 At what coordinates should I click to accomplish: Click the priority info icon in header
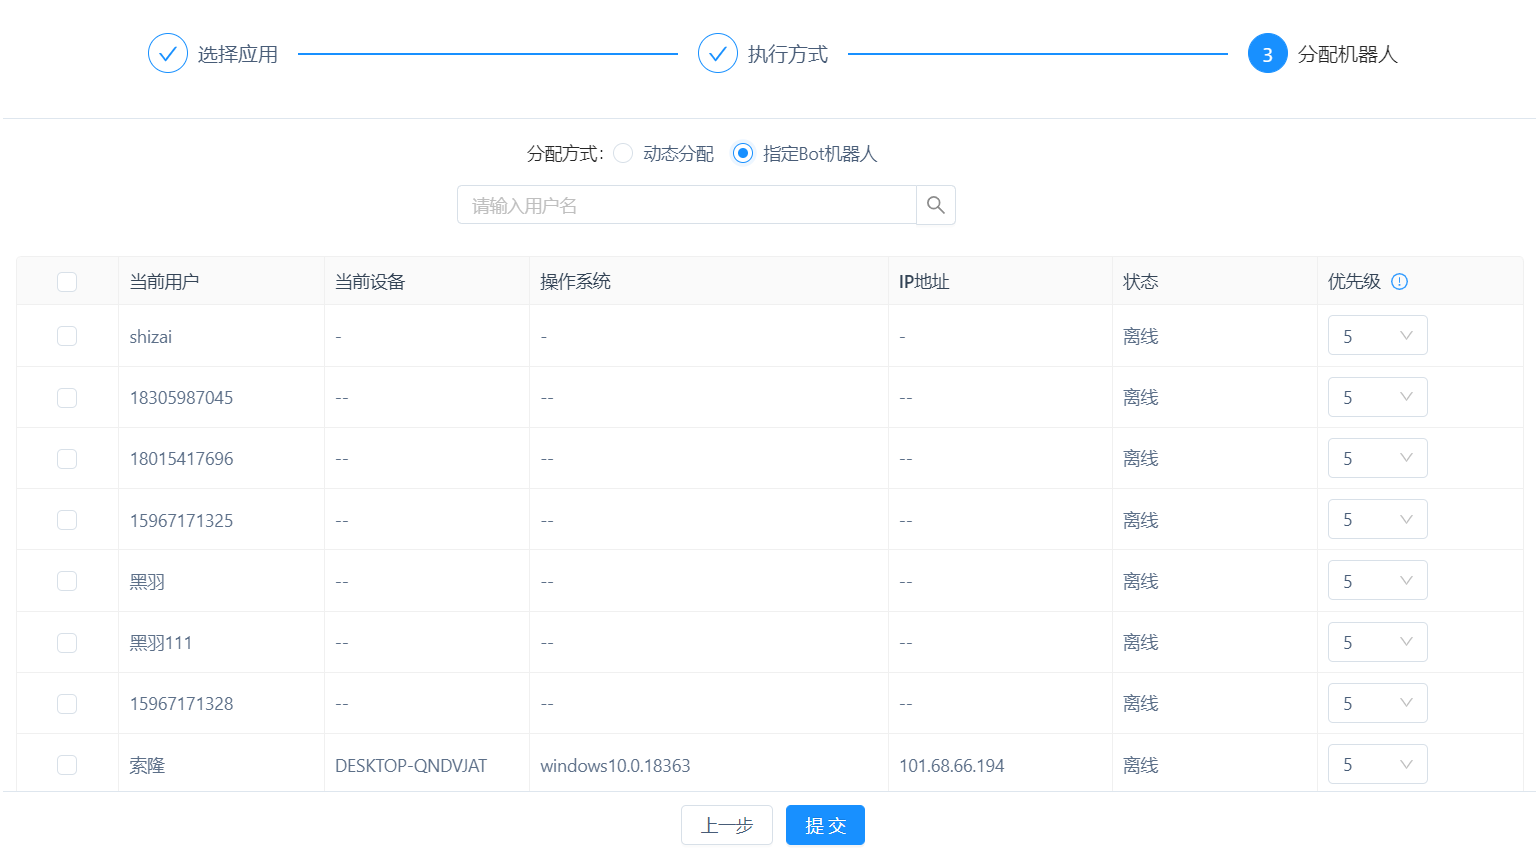tap(1399, 282)
